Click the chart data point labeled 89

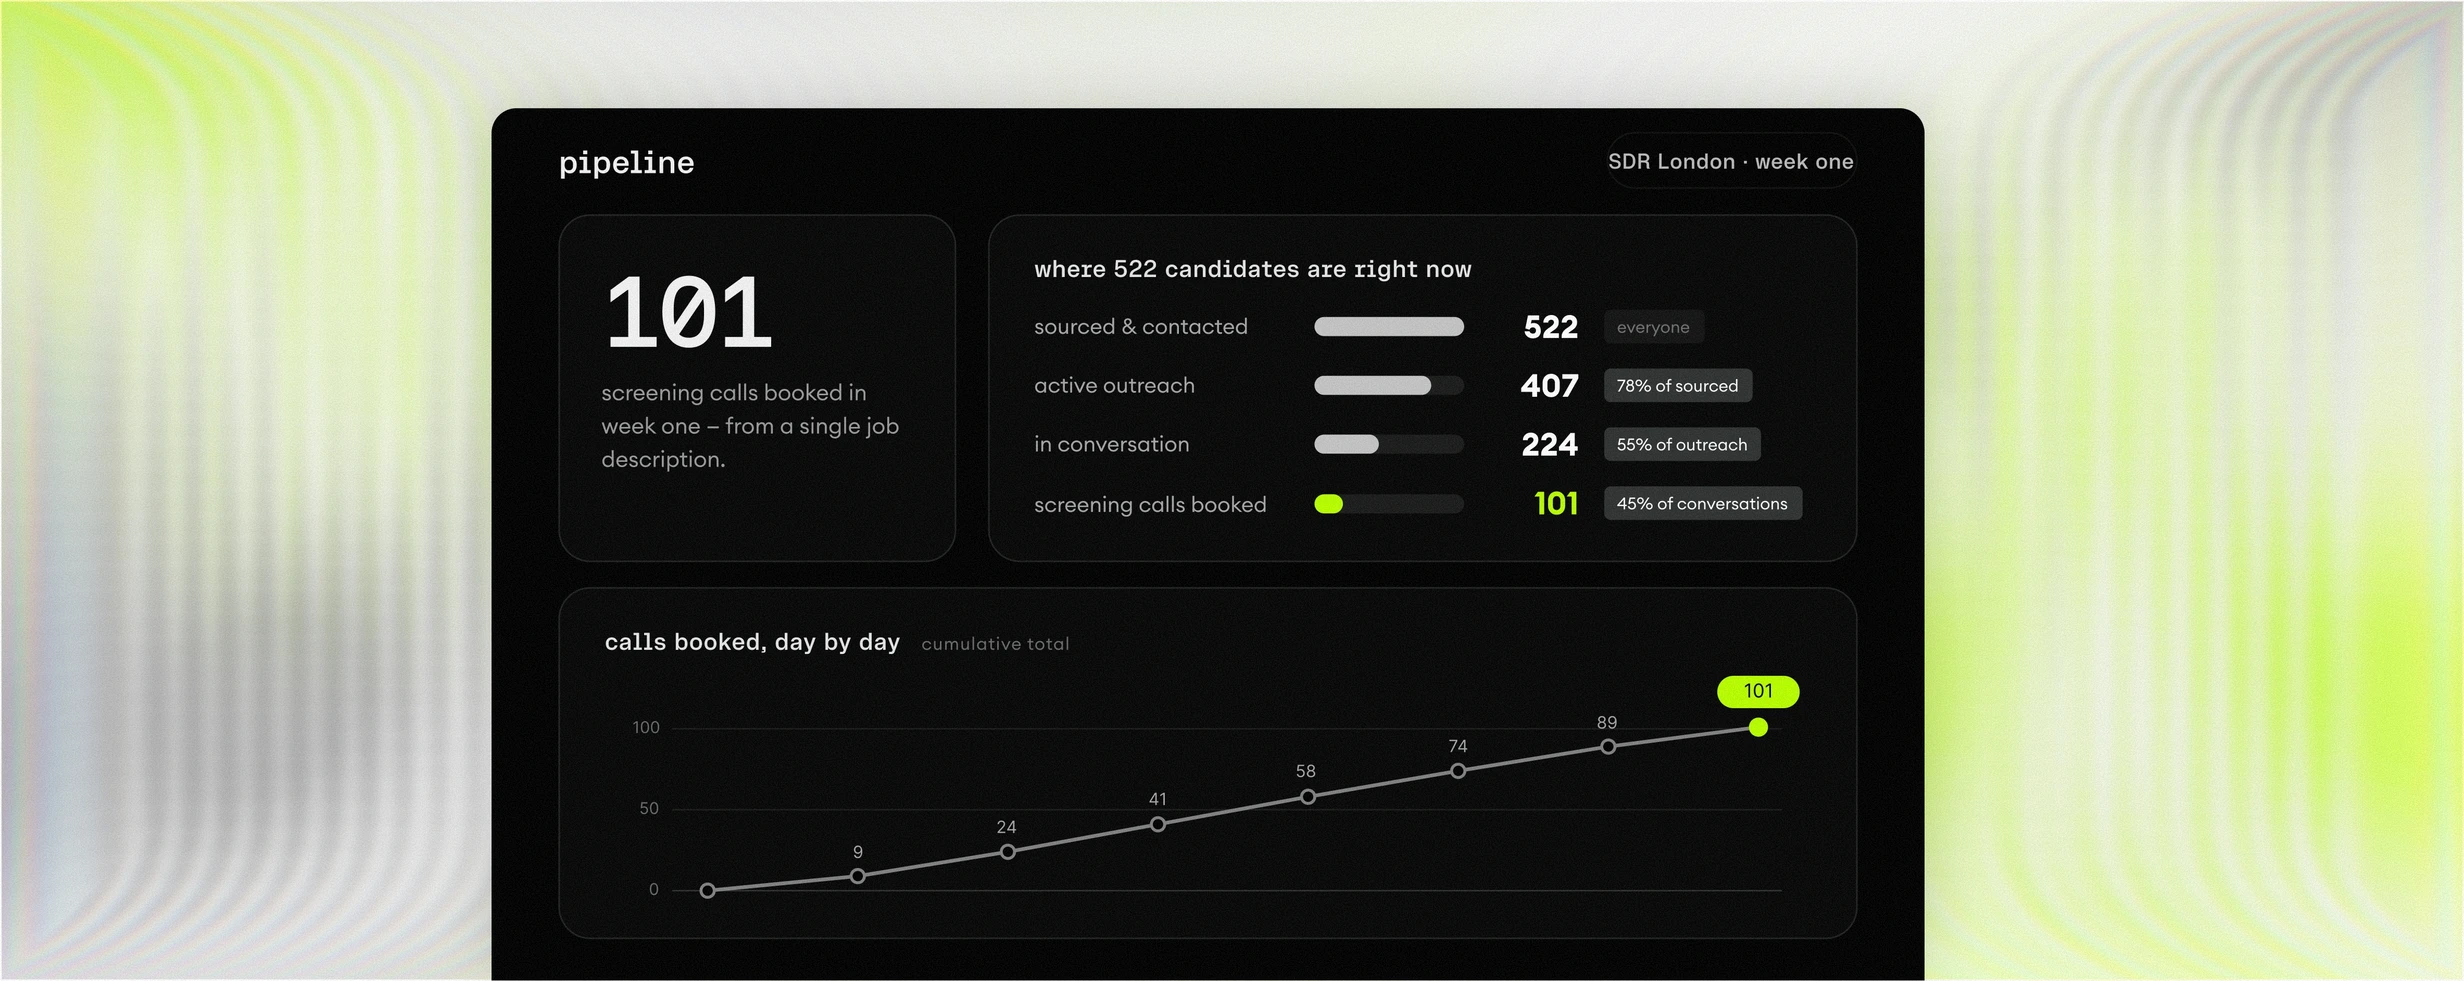coord(1608,747)
